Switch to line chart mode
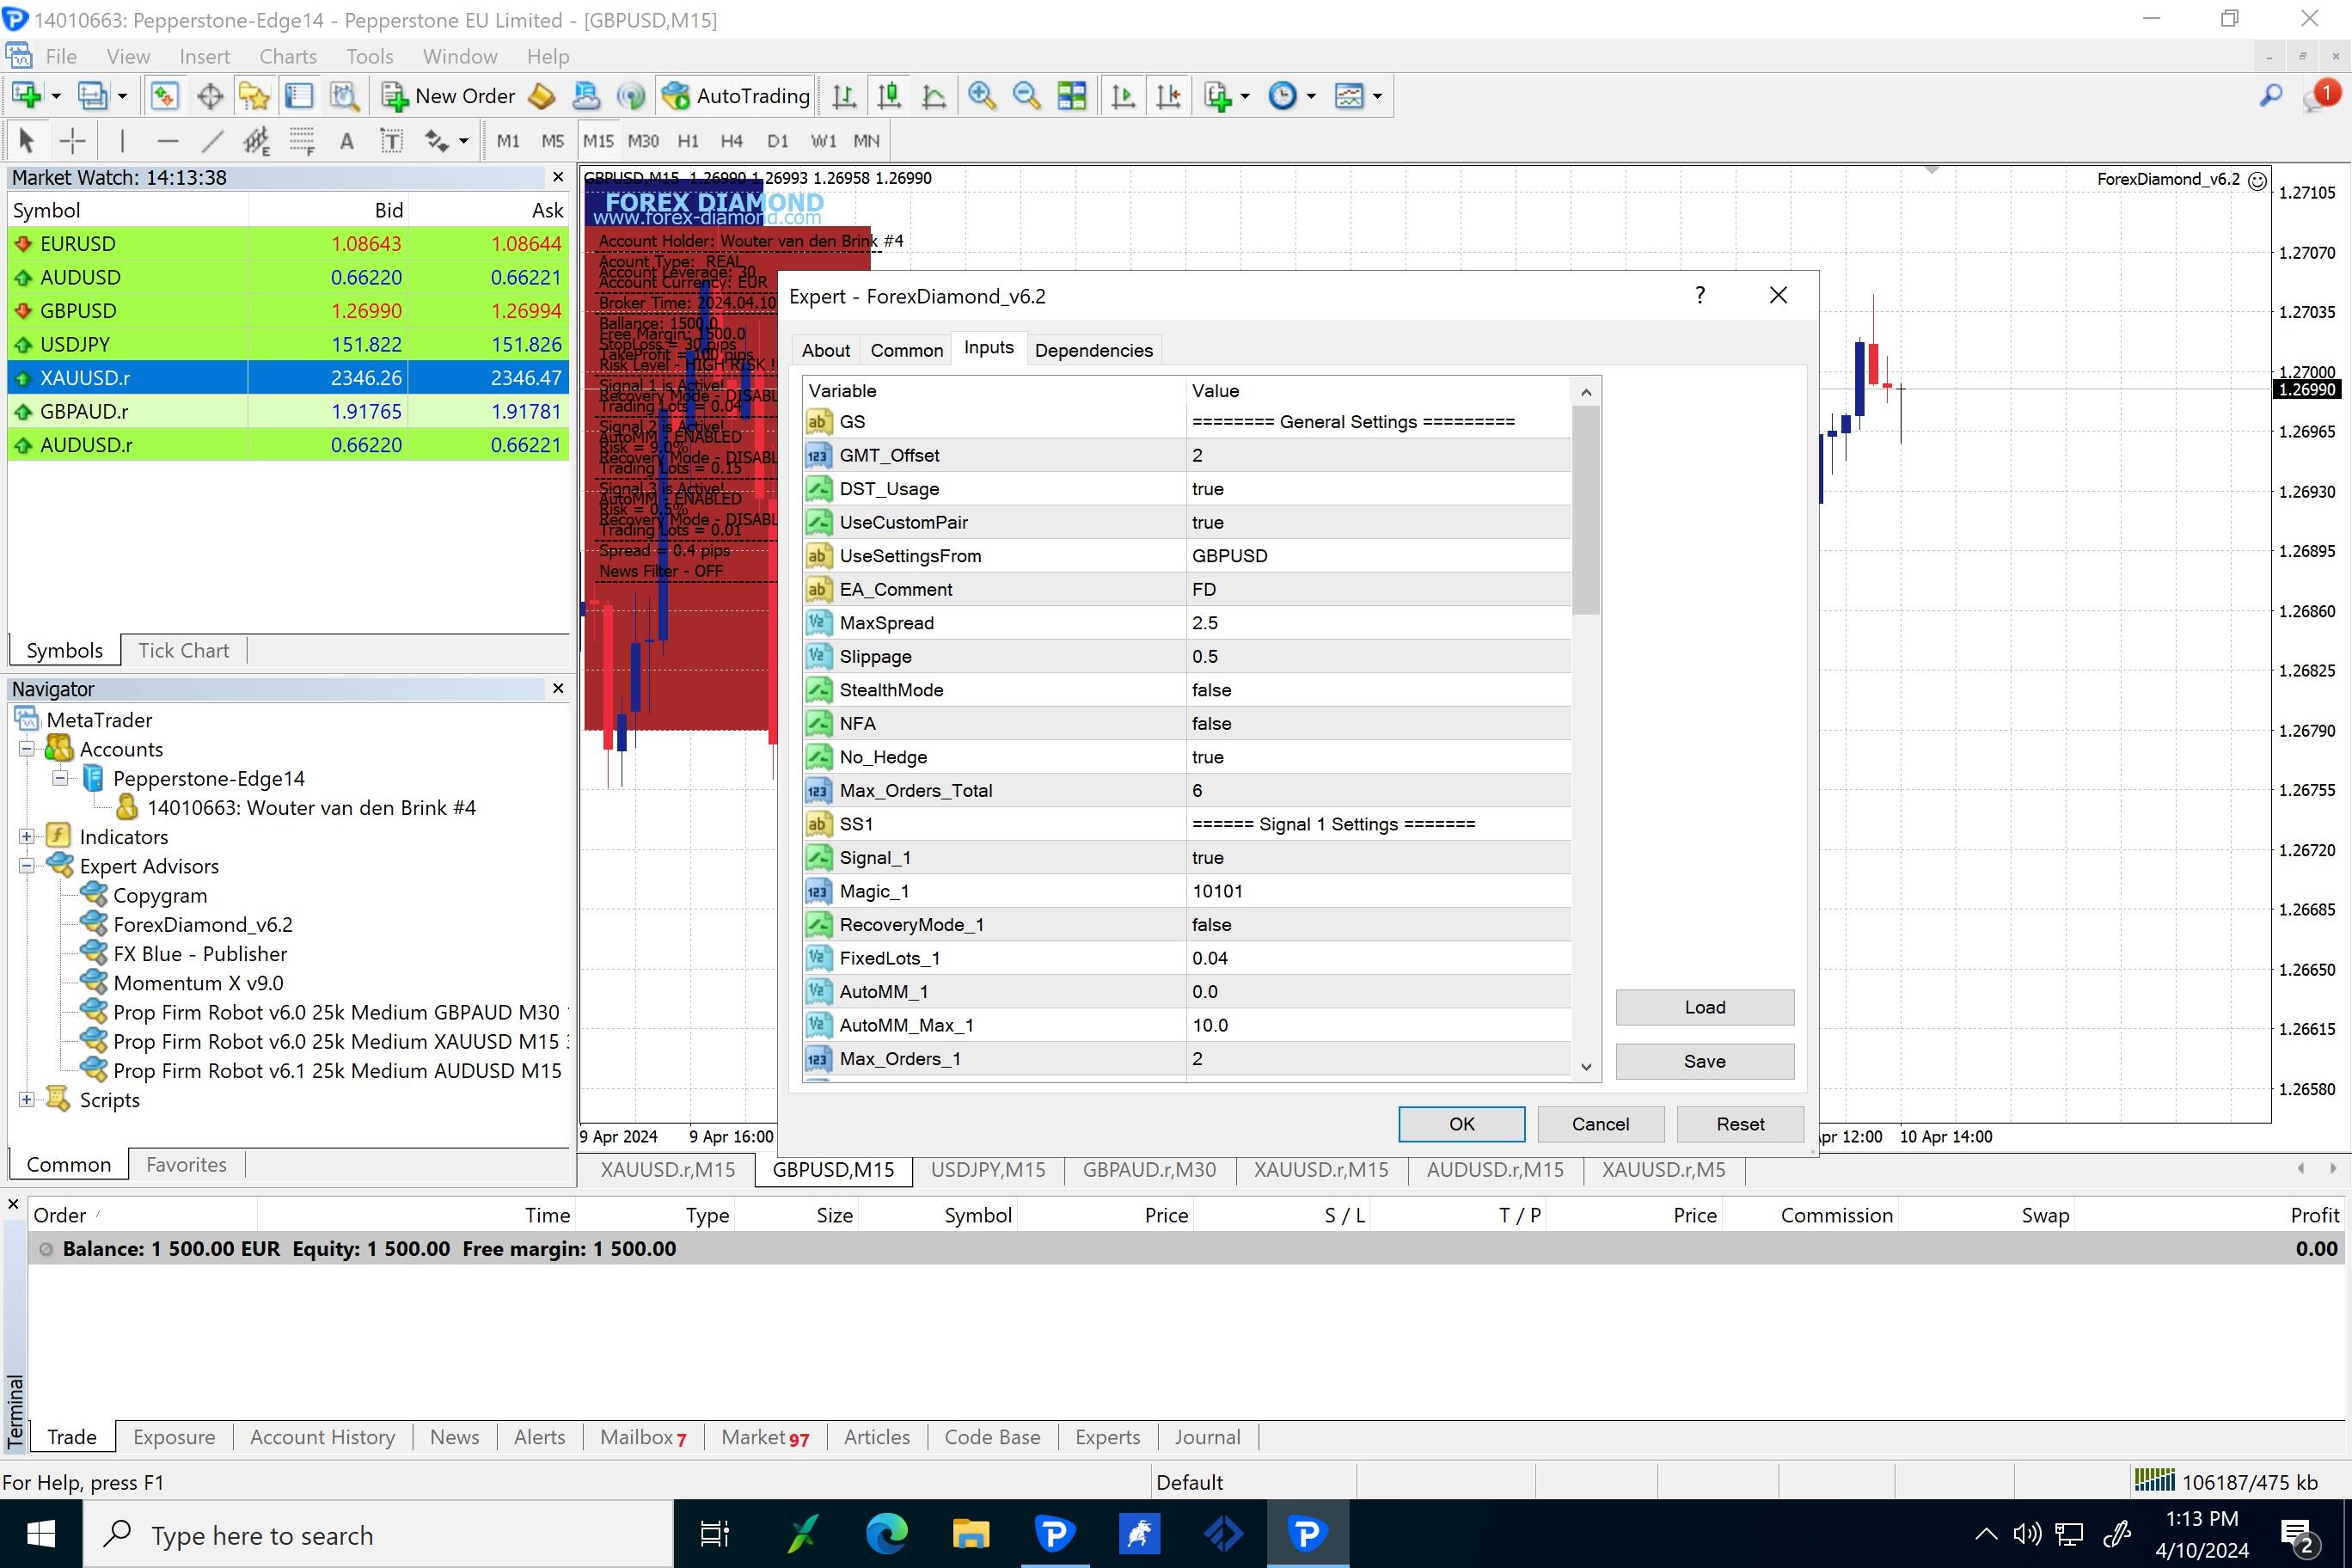This screenshot has height=1568, width=2352. (934, 96)
